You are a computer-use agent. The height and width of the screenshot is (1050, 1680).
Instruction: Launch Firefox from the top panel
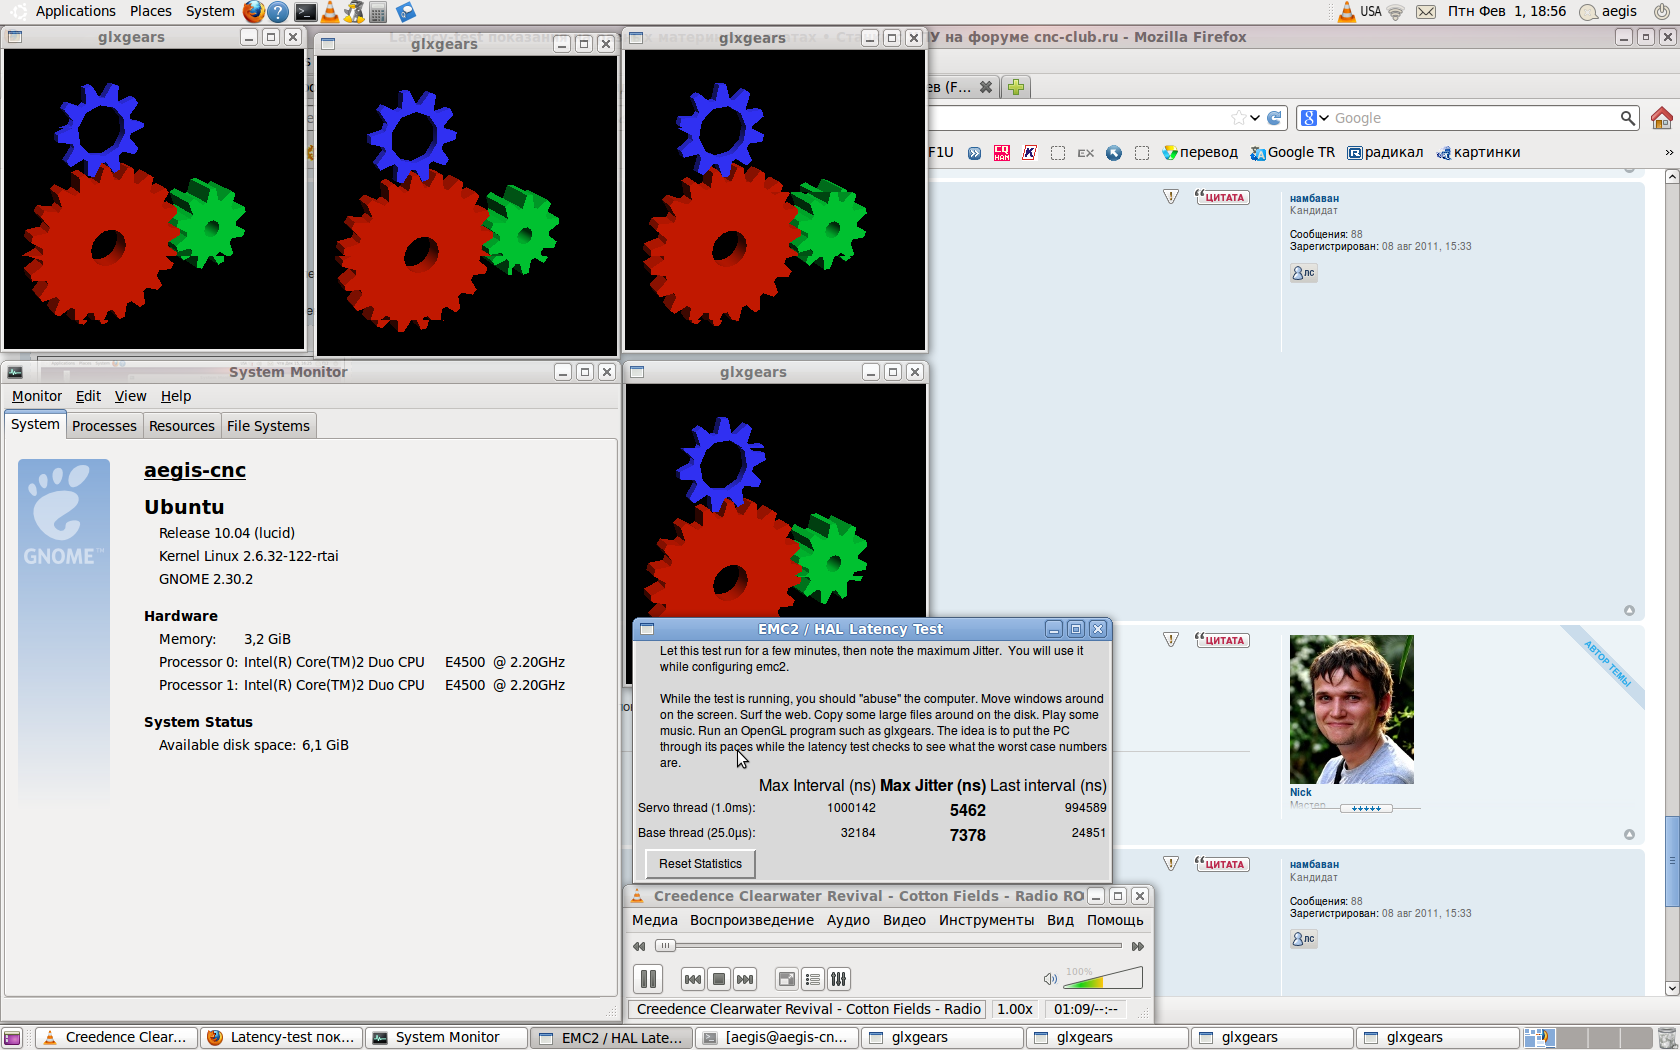tap(254, 12)
